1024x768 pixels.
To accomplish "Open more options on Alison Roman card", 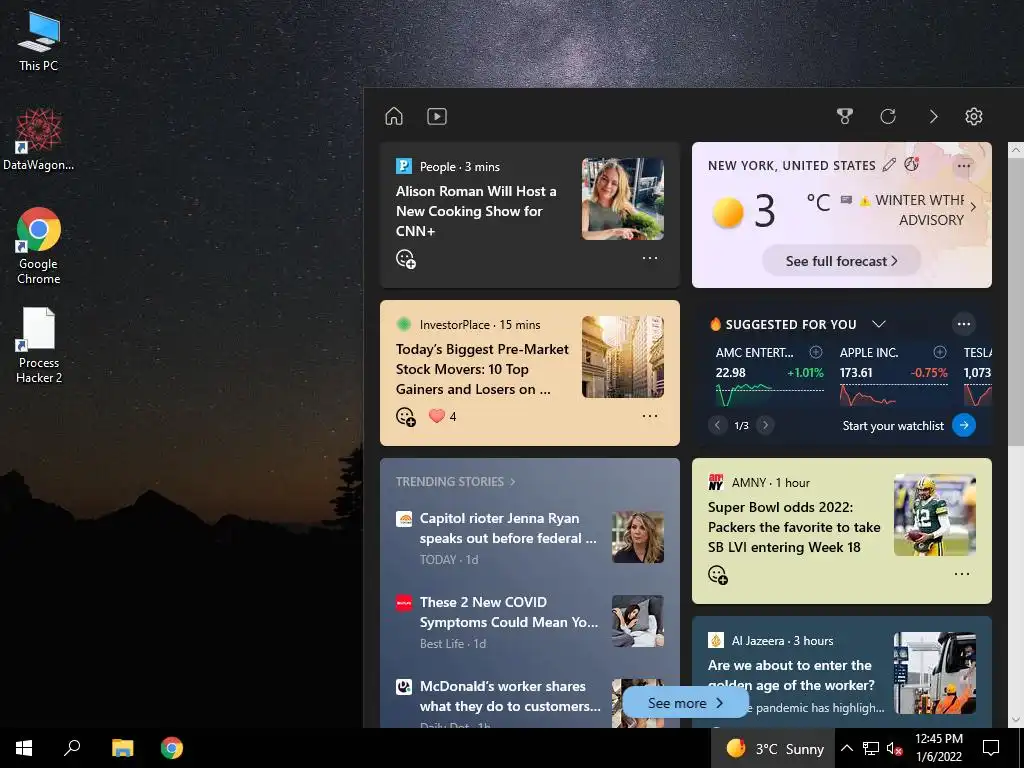I will pos(650,258).
